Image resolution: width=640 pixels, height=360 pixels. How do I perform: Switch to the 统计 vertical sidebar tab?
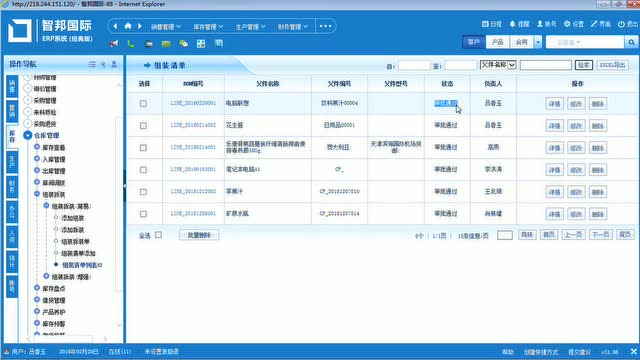click(x=12, y=262)
